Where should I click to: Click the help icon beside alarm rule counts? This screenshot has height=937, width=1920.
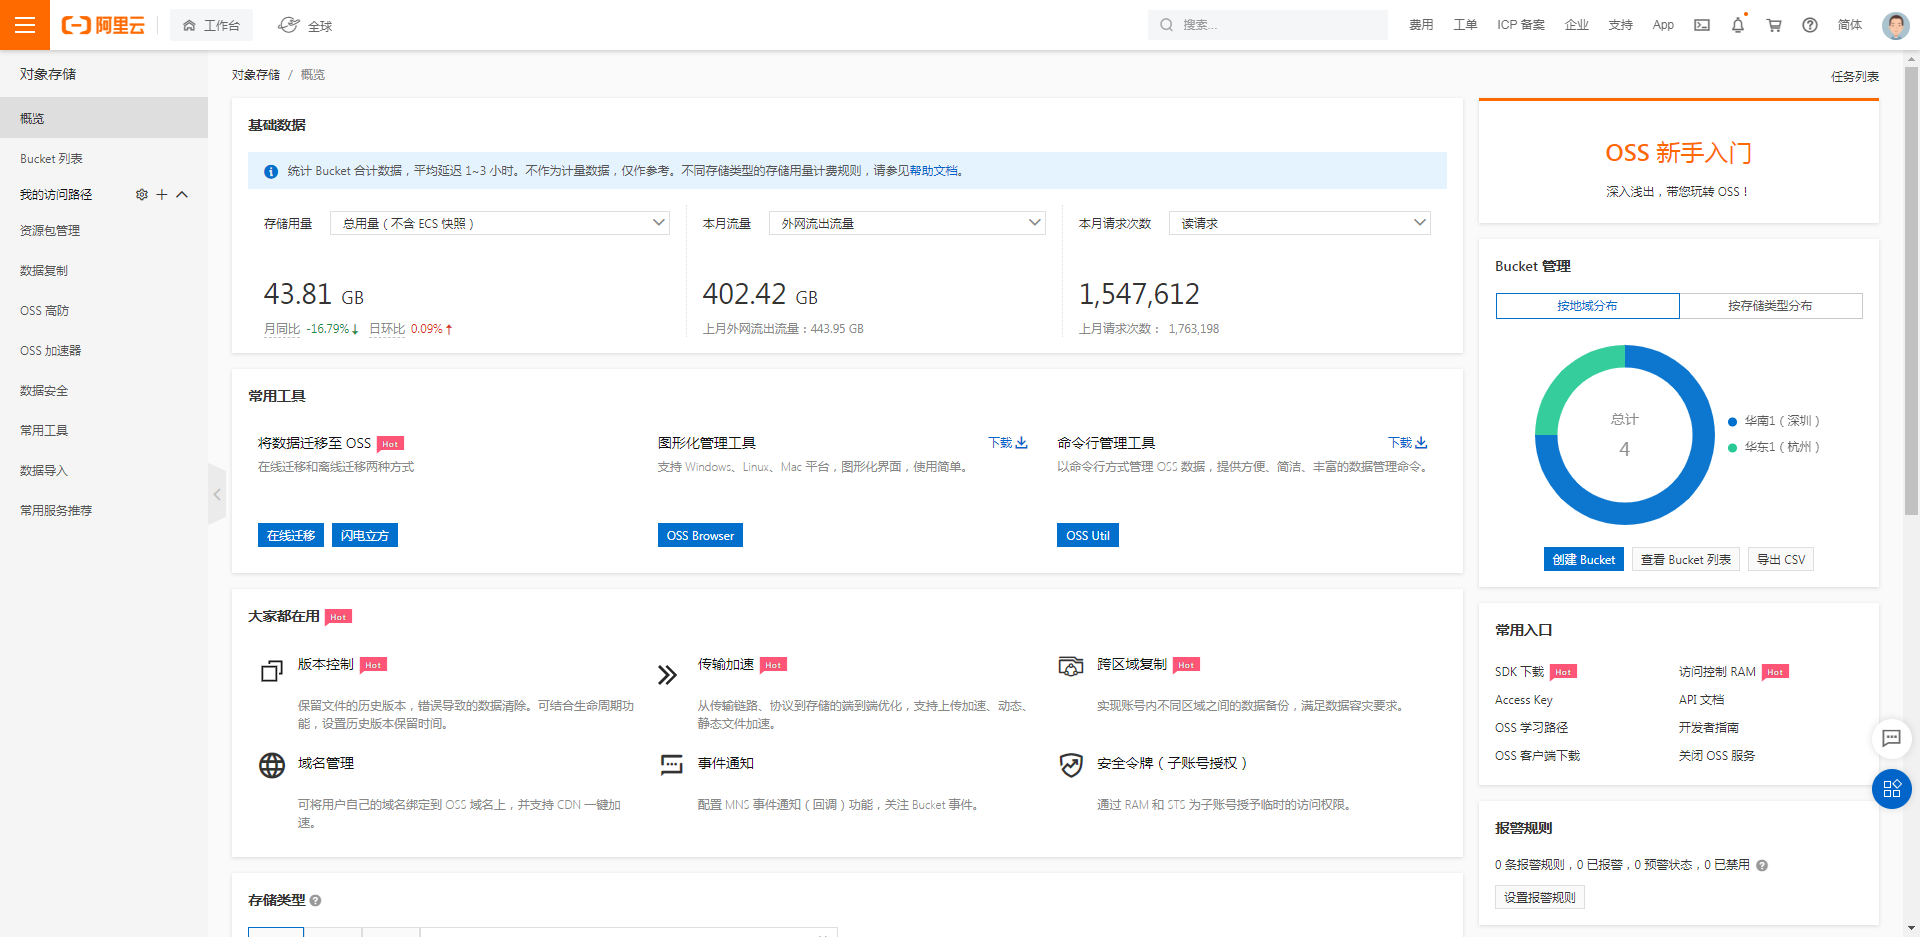[1762, 865]
